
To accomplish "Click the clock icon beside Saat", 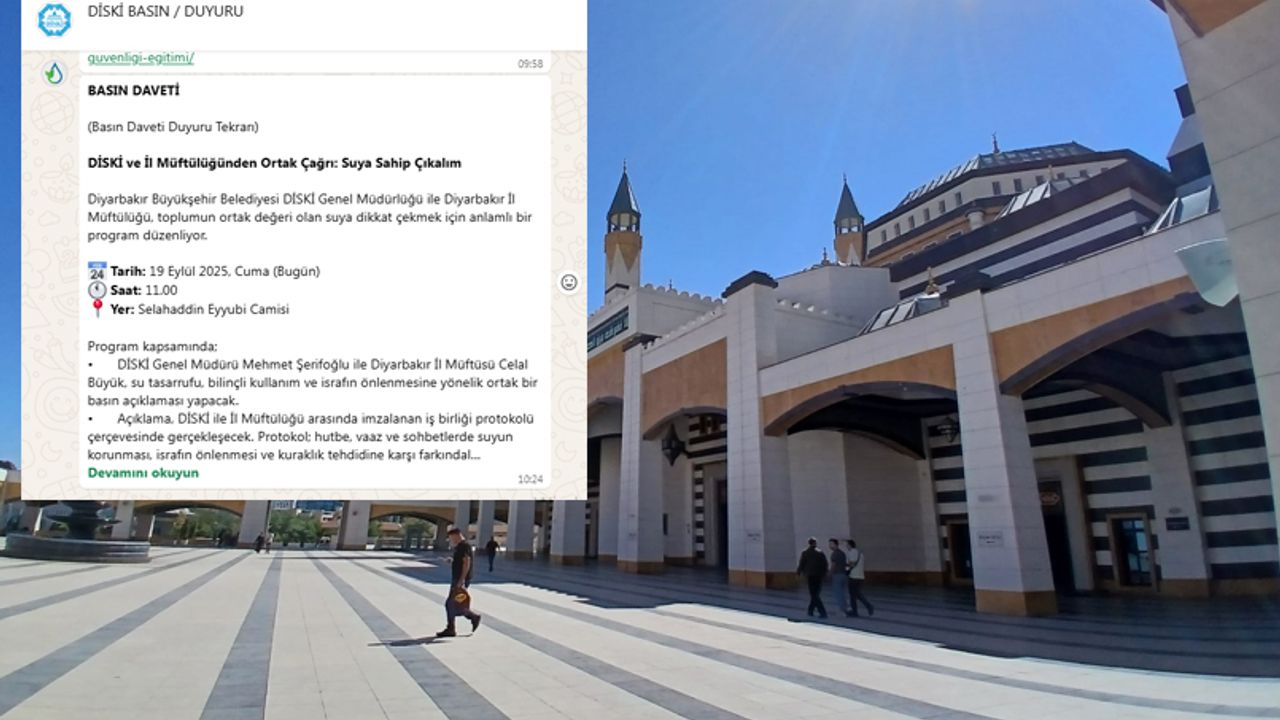I will pos(97,290).
